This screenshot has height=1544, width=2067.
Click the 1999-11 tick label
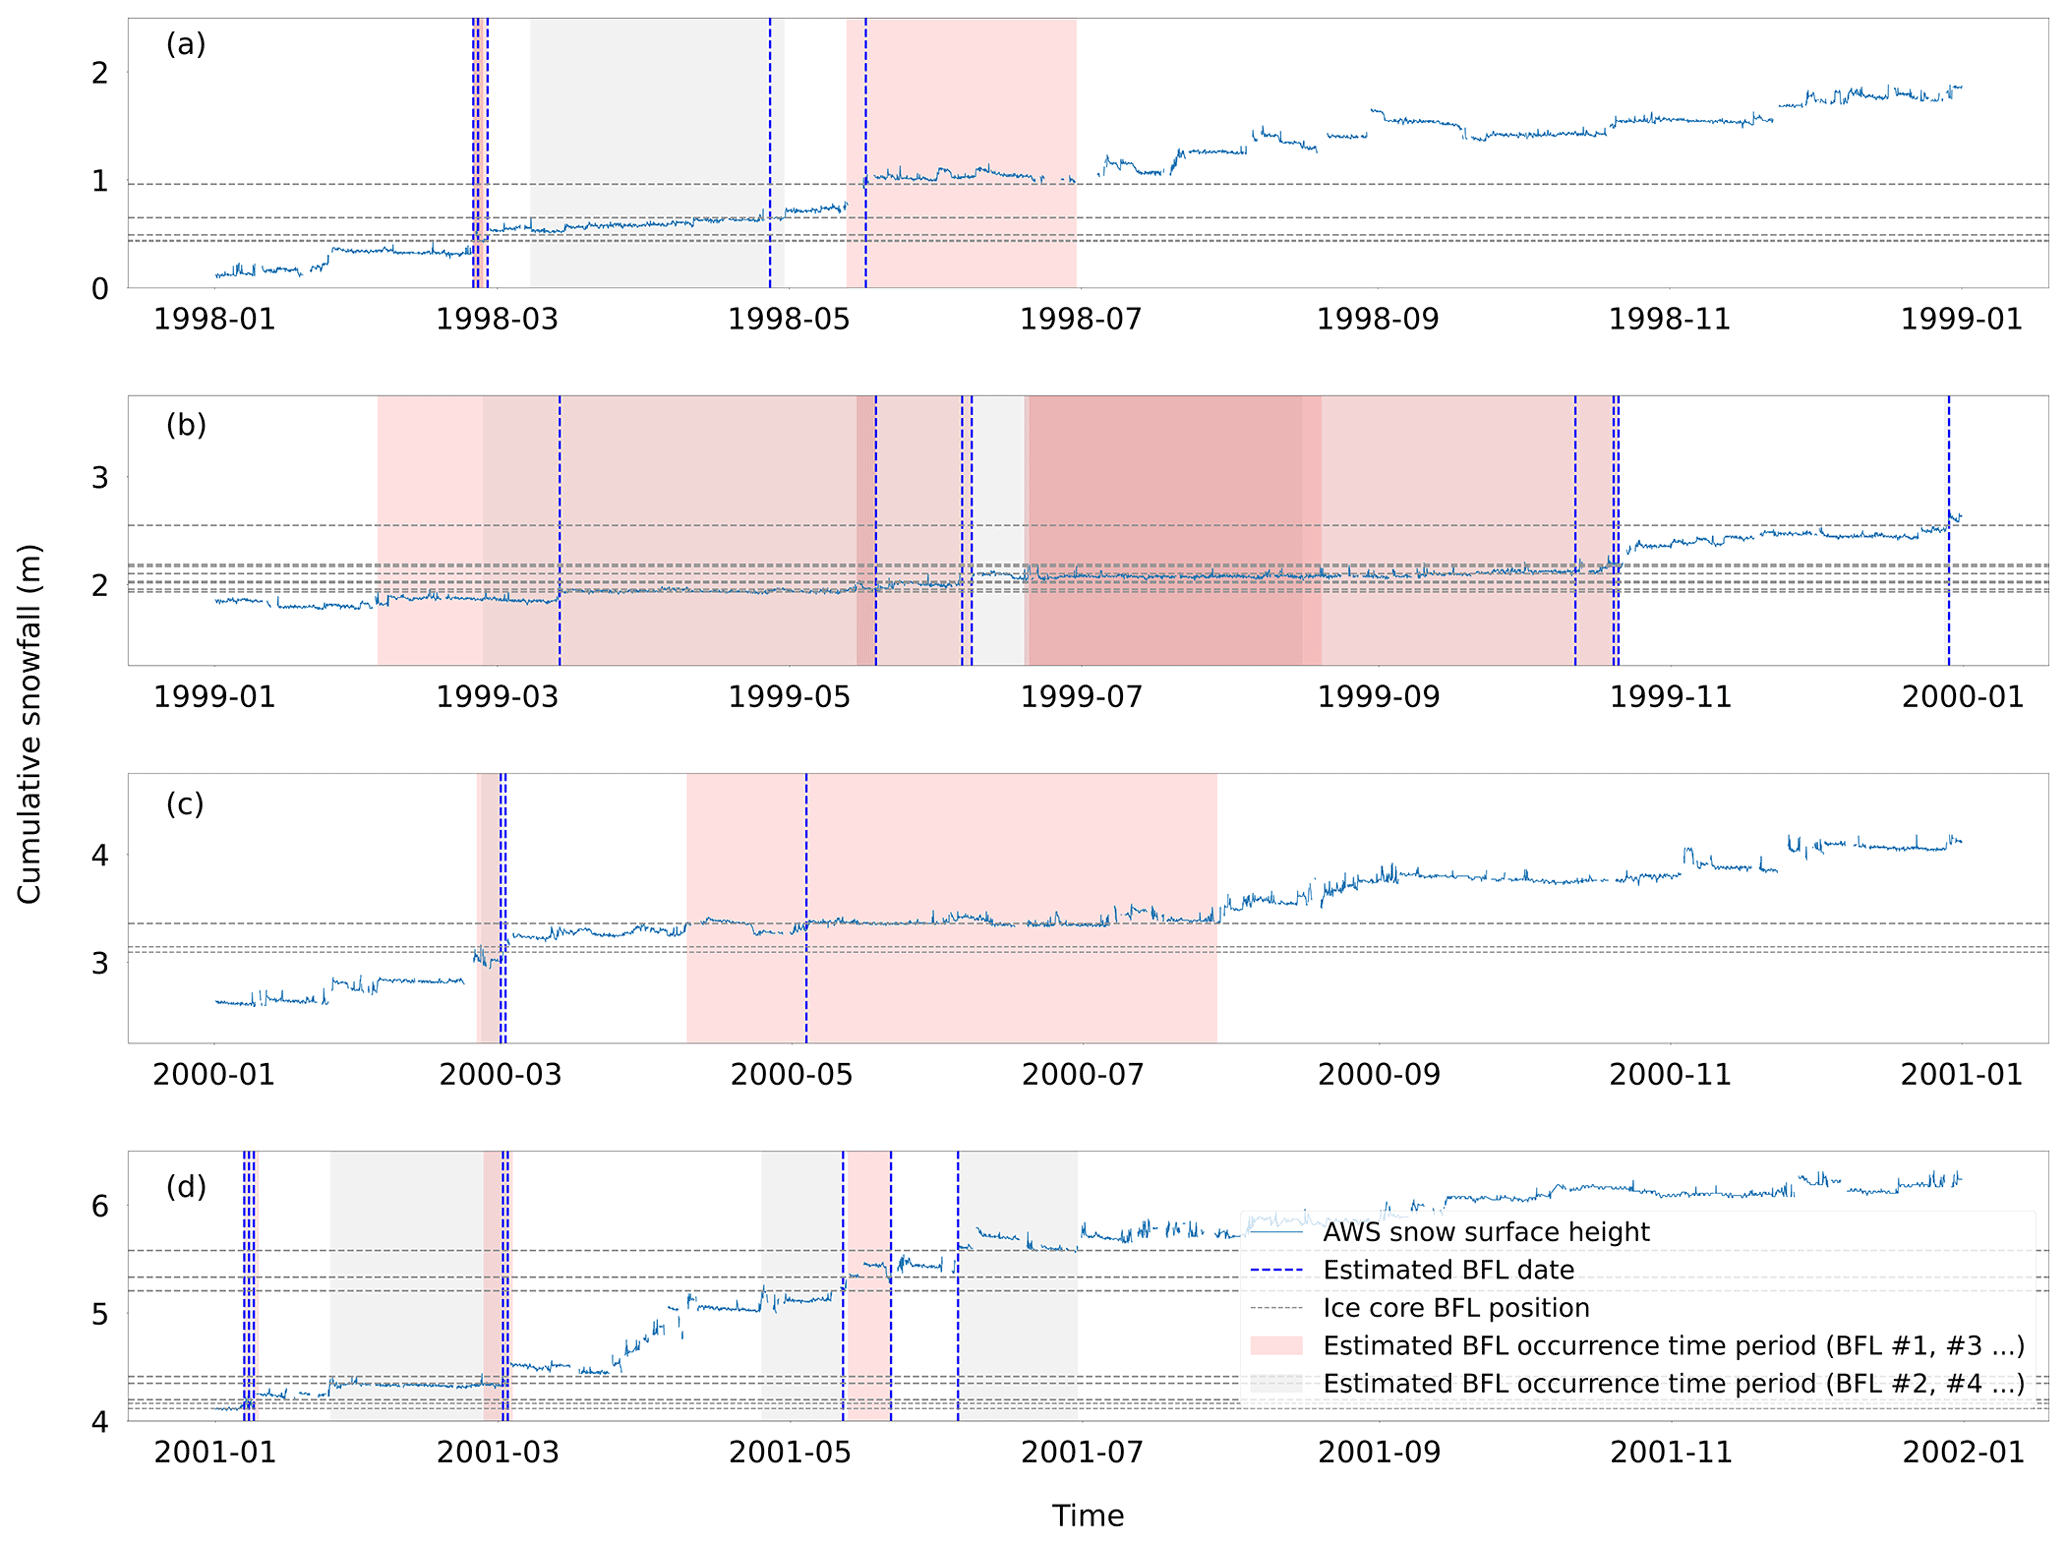pos(1670,697)
